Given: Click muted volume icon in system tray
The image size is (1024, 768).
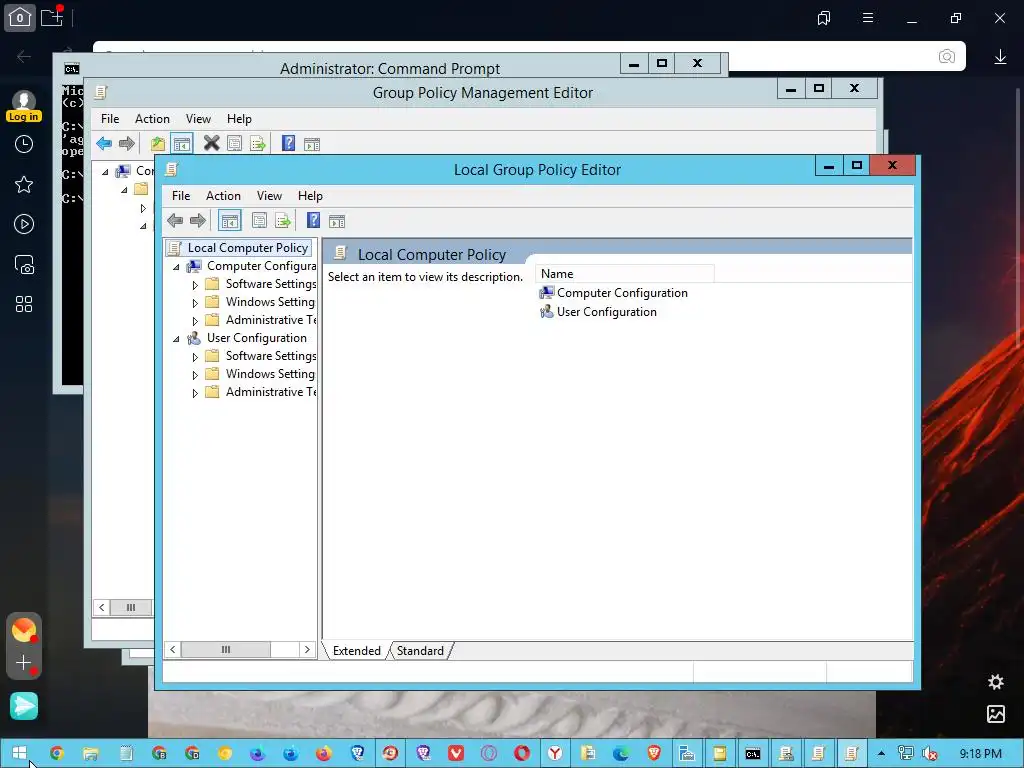Looking at the screenshot, I should coord(929,754).
